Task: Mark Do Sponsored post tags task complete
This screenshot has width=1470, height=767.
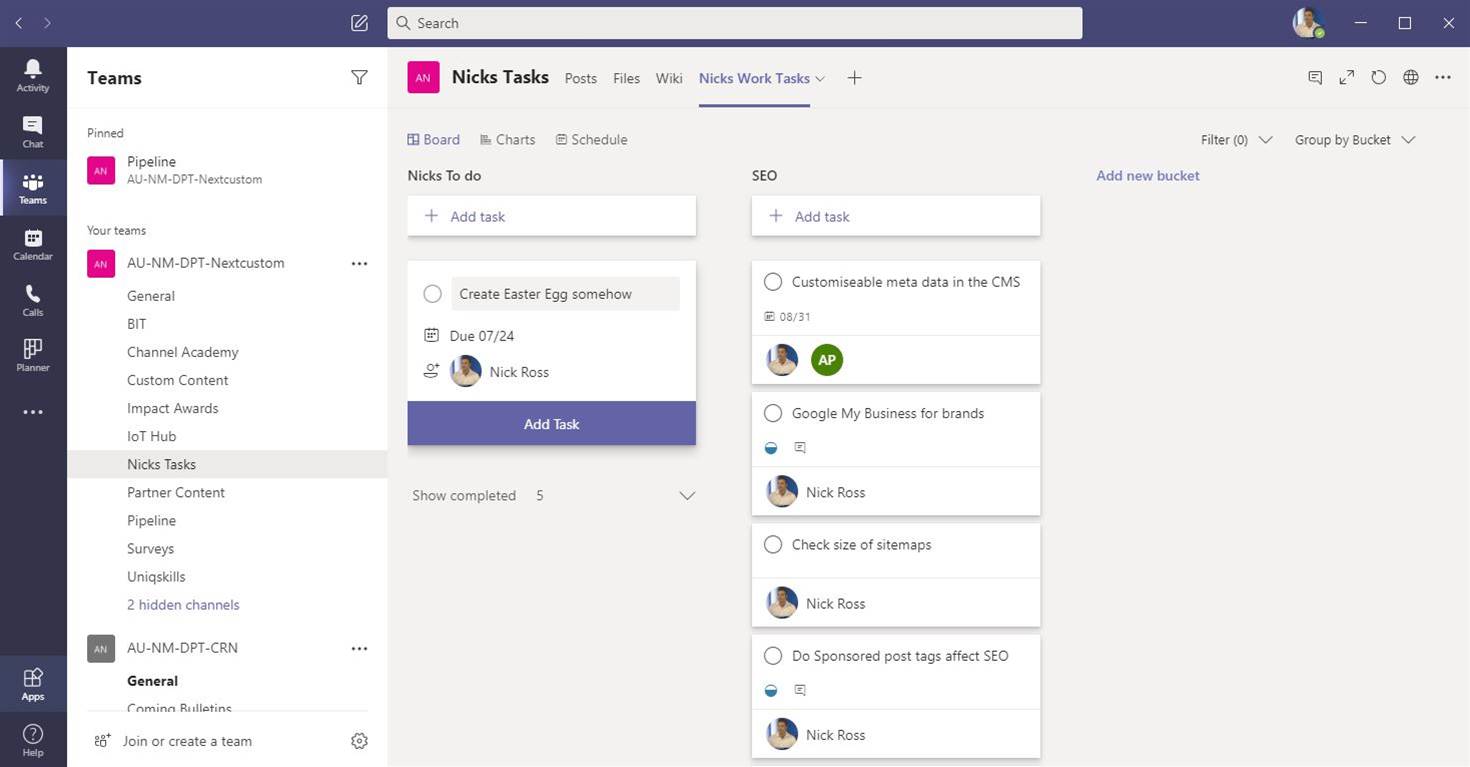Action: pos(773,656)
